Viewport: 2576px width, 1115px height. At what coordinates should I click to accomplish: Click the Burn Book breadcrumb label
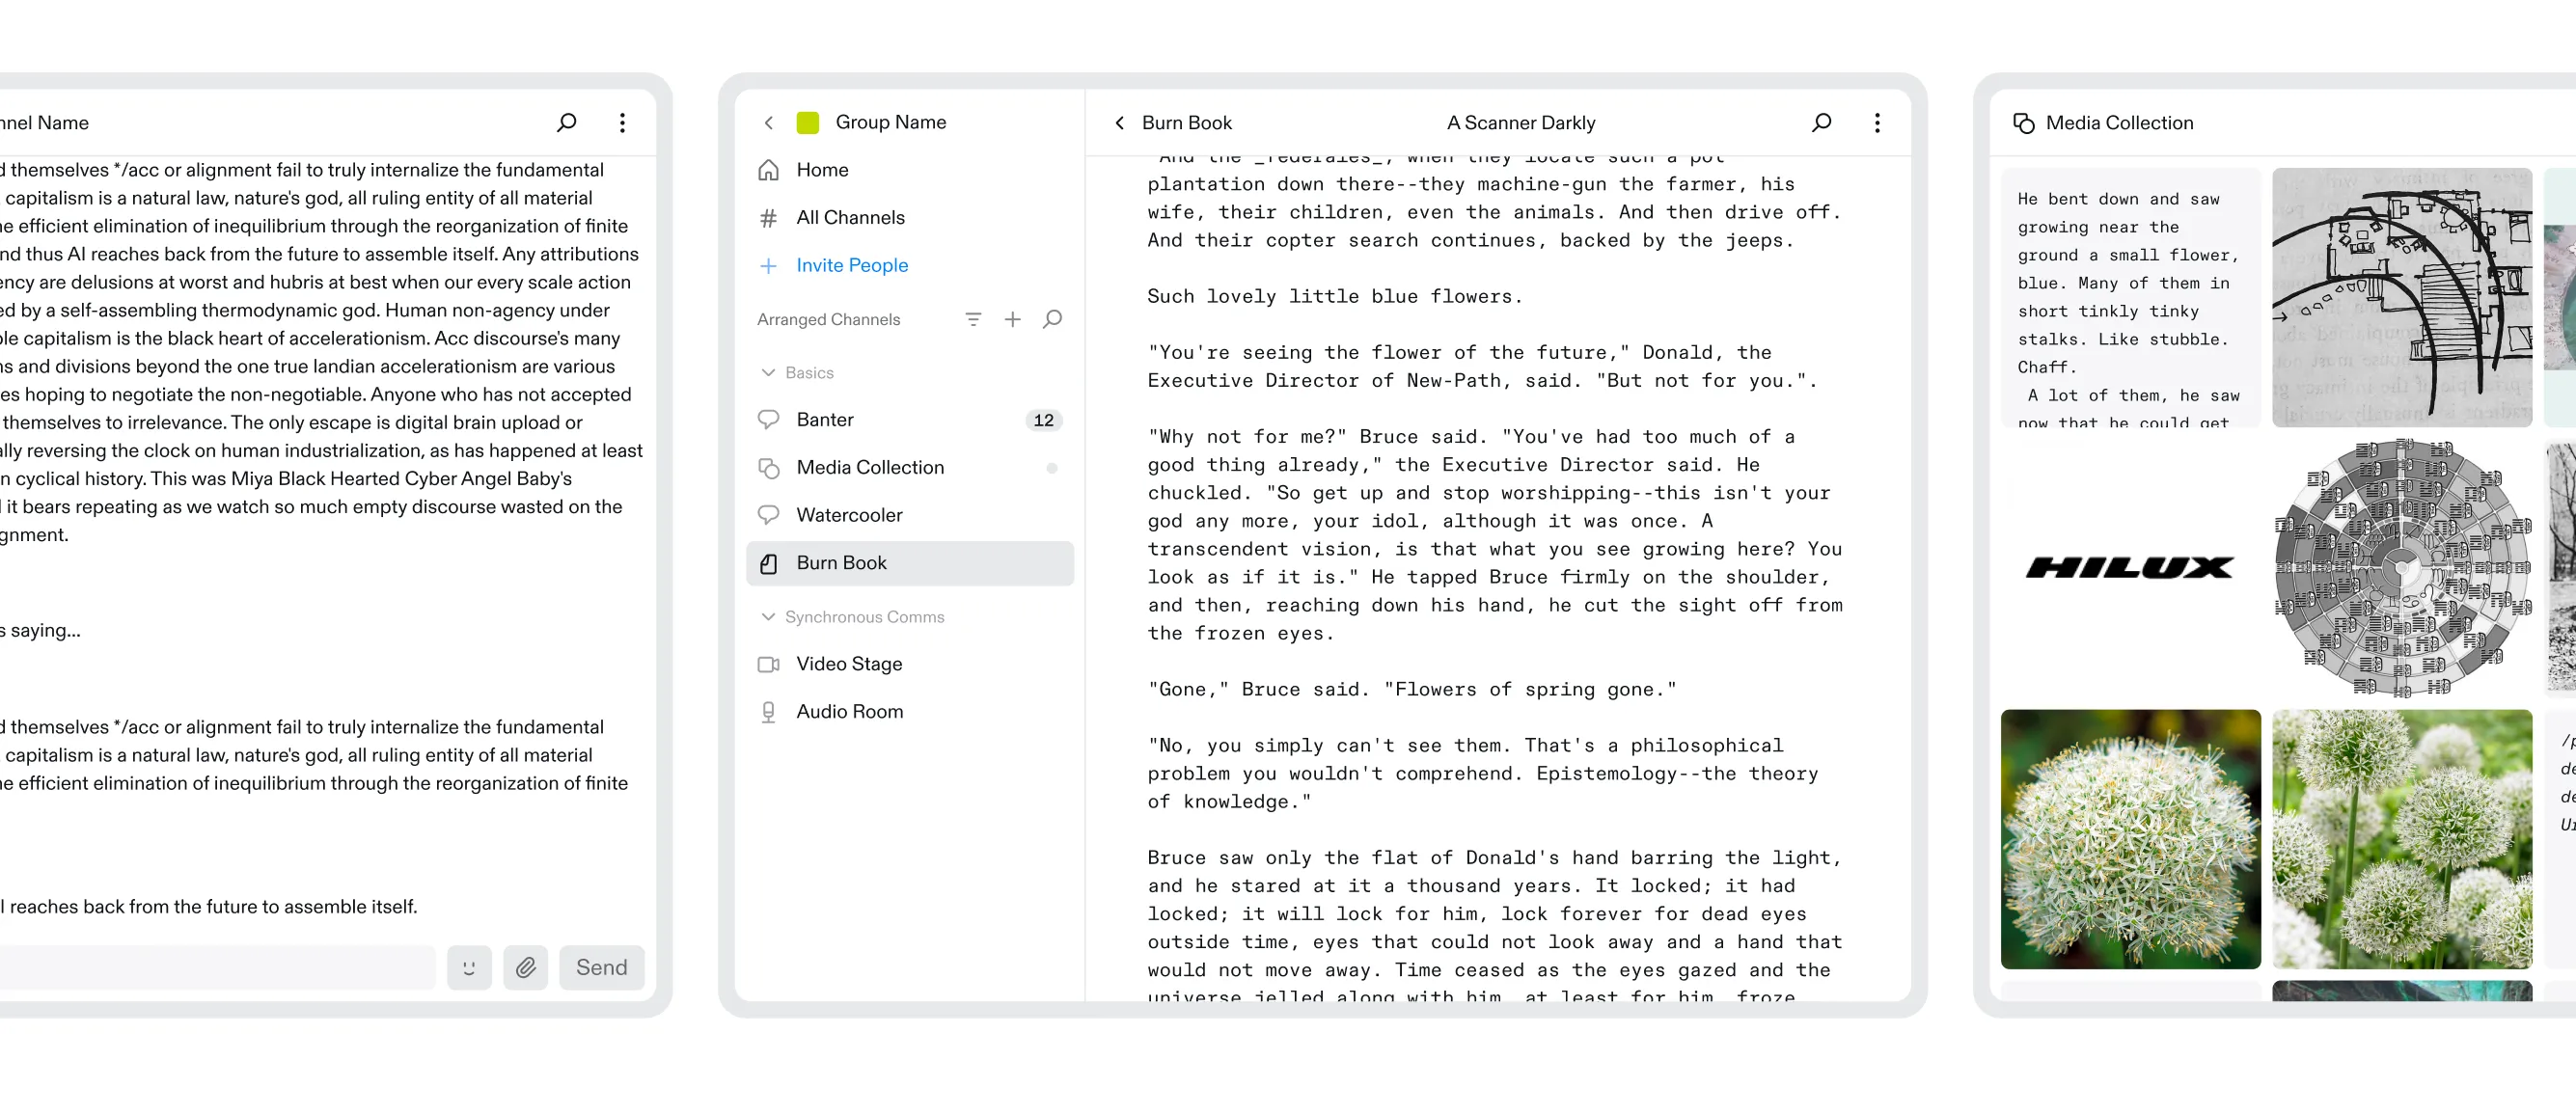pos(1186,122)
